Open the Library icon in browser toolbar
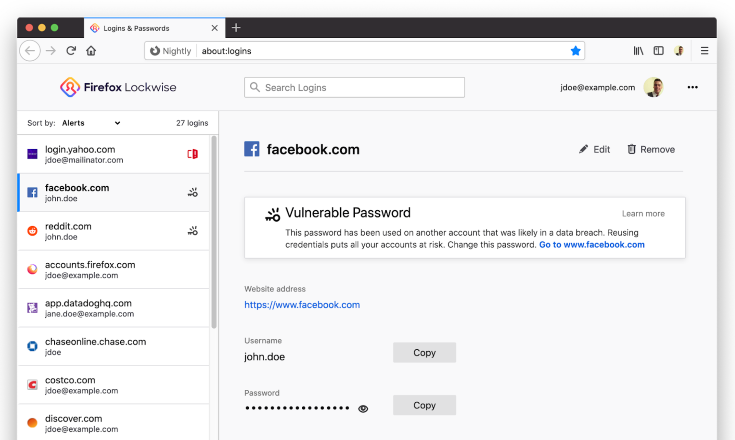The height and width of the screenshot is (440, 735). pyautogui.click(x=638, y=51)
